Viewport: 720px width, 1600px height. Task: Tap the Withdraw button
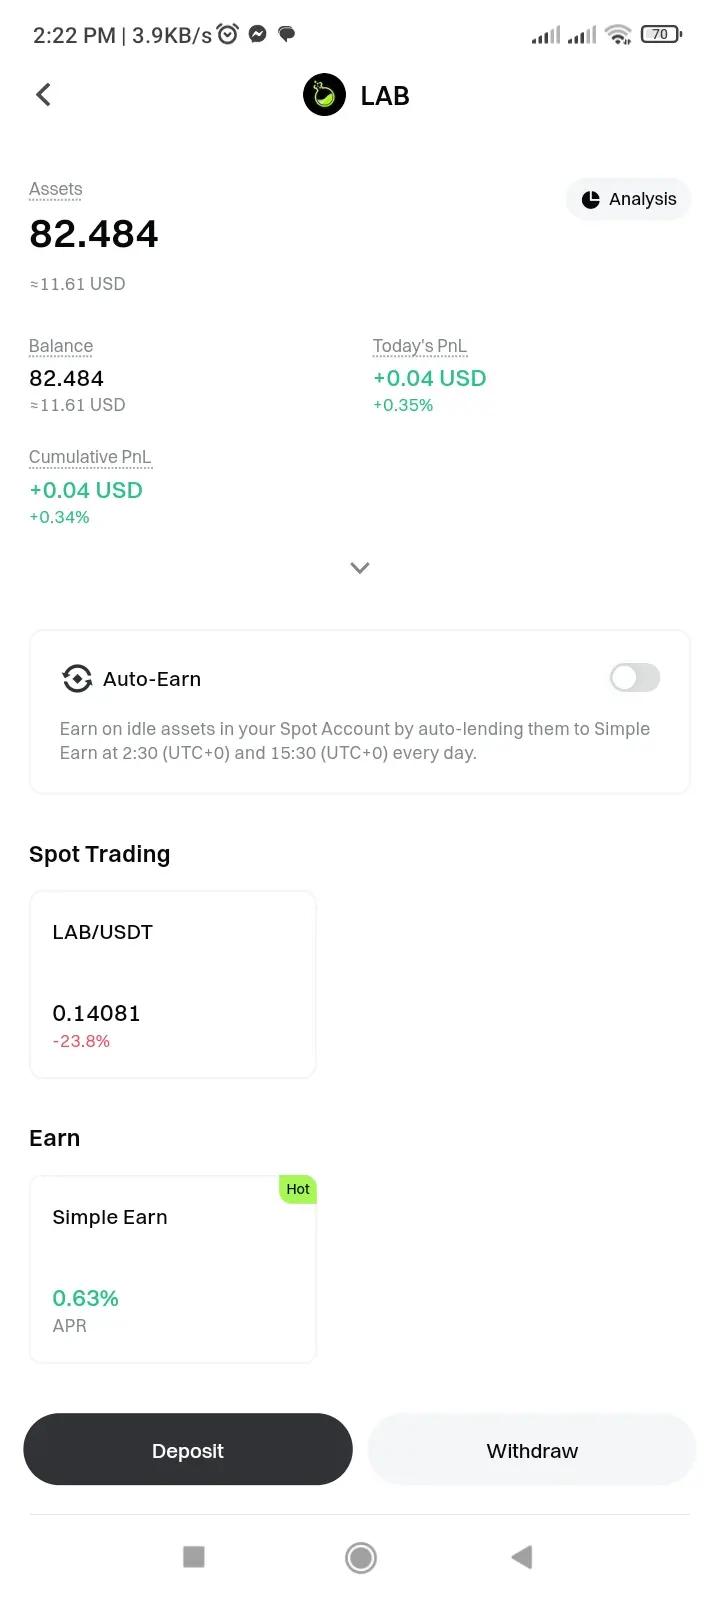532,1450
